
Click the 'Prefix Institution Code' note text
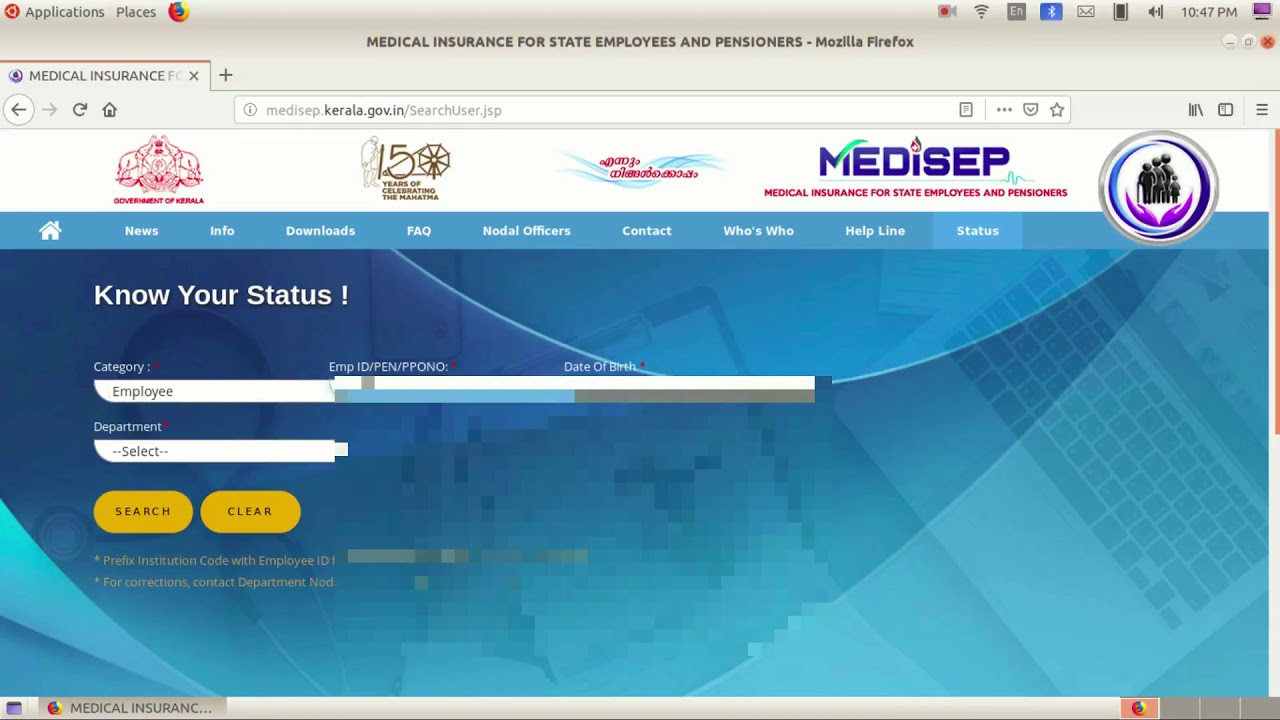pos(214,561)
